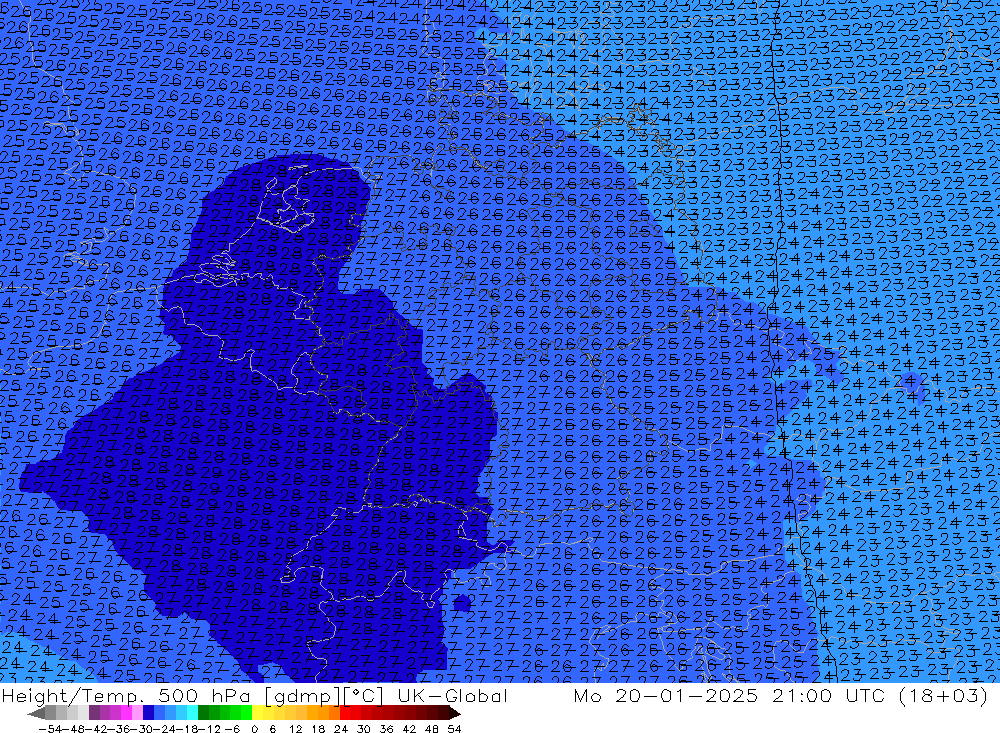Image resolution: width=1000 pixels, height=733 pixels.
Task: Select the pale cyan swatch left of dark green
Action: point(192,713)
